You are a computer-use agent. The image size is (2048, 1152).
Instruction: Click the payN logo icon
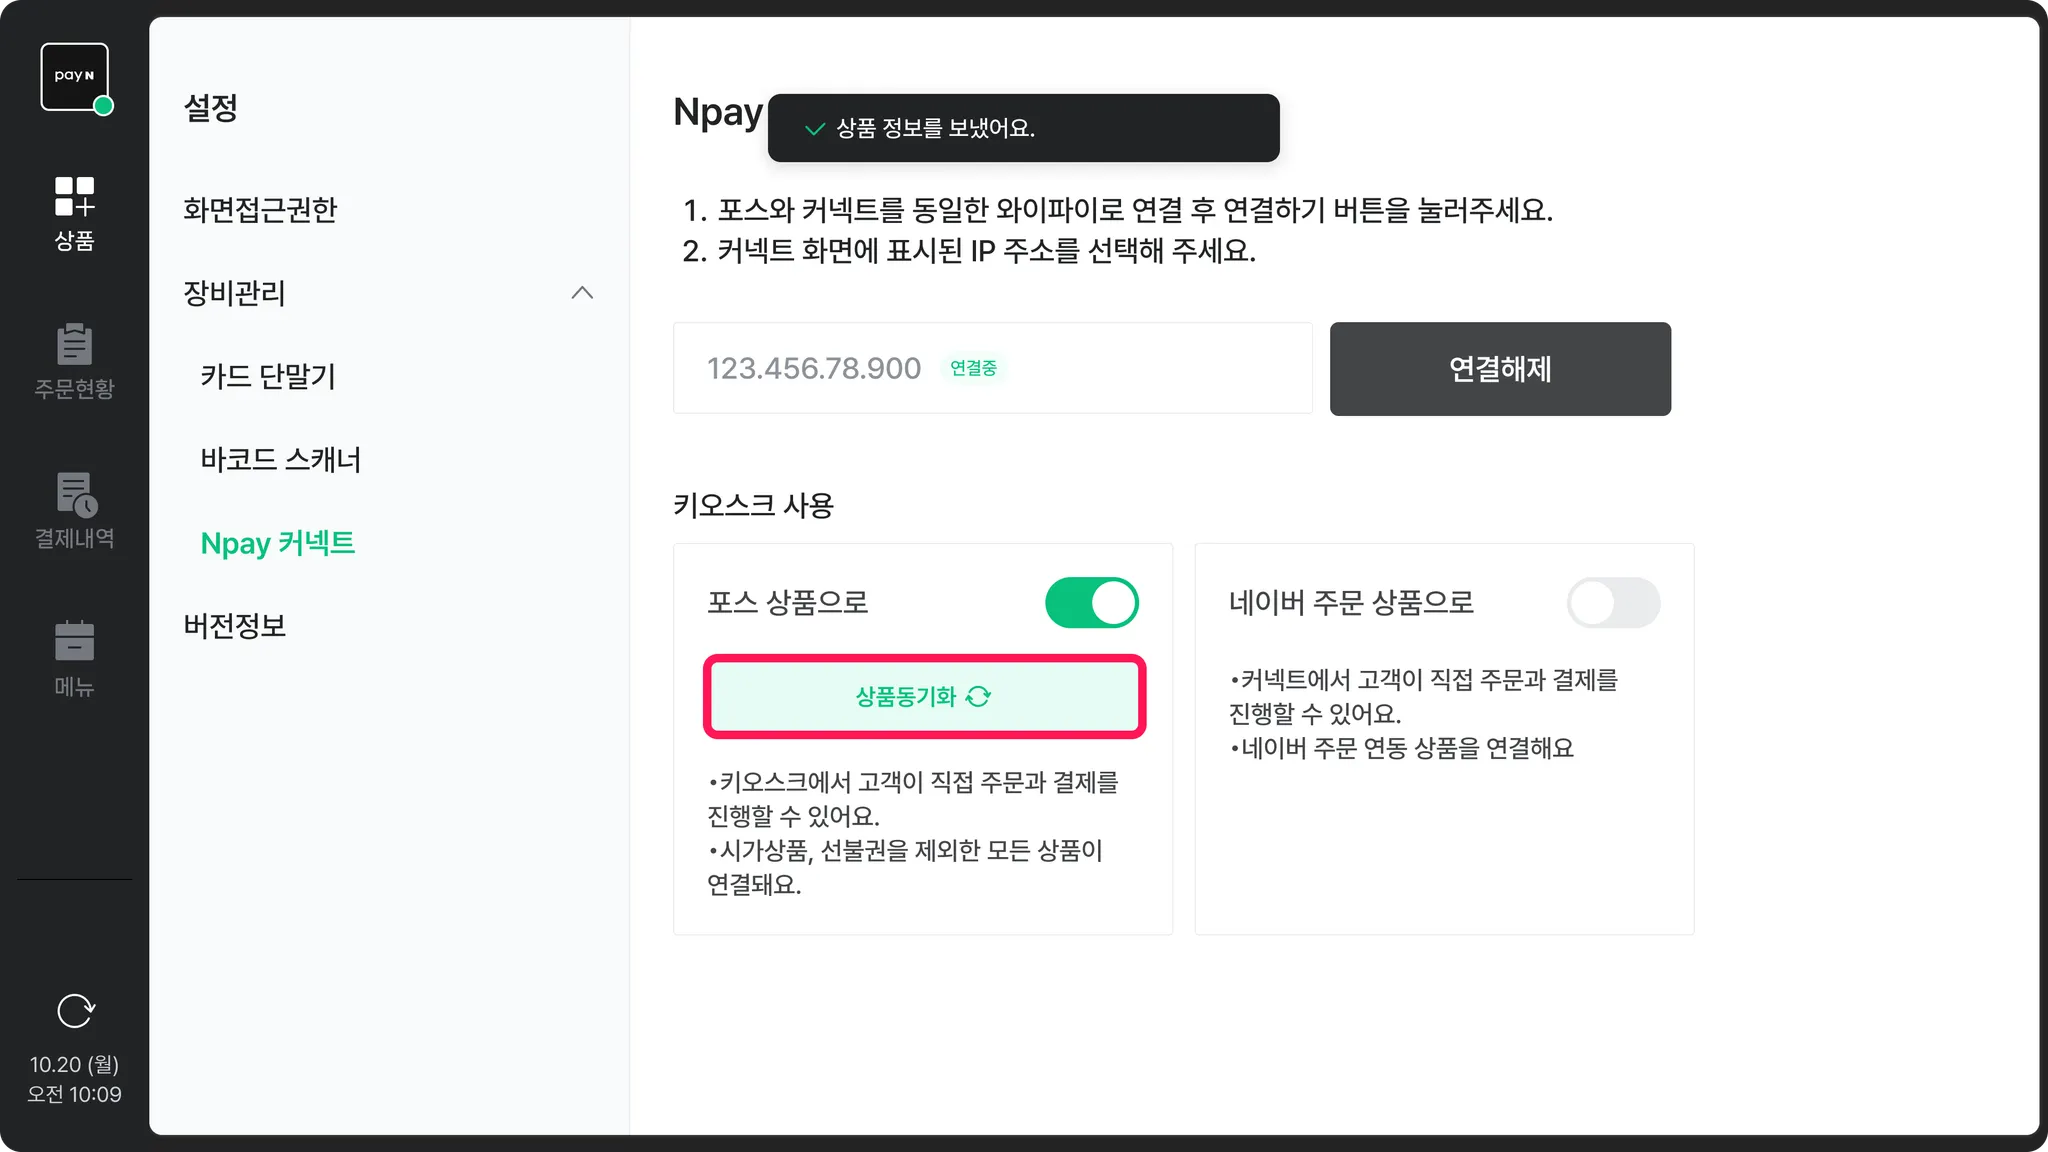pyautogui.click(x=74, y=77)
